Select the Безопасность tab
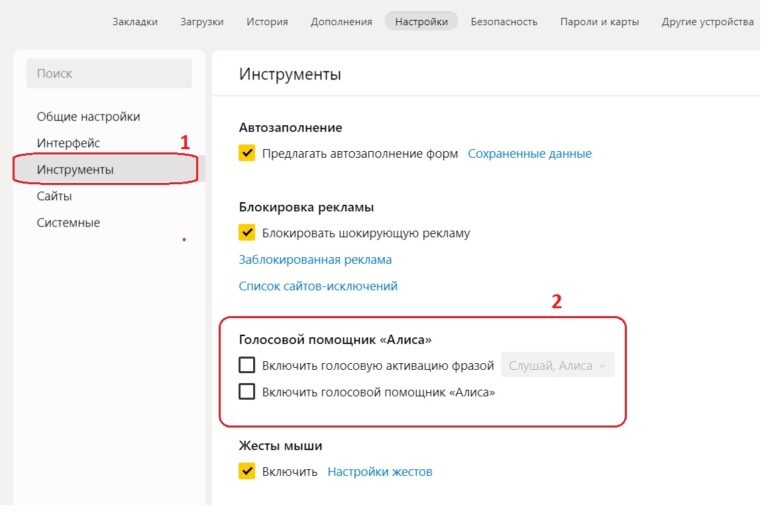 (504, 21)
